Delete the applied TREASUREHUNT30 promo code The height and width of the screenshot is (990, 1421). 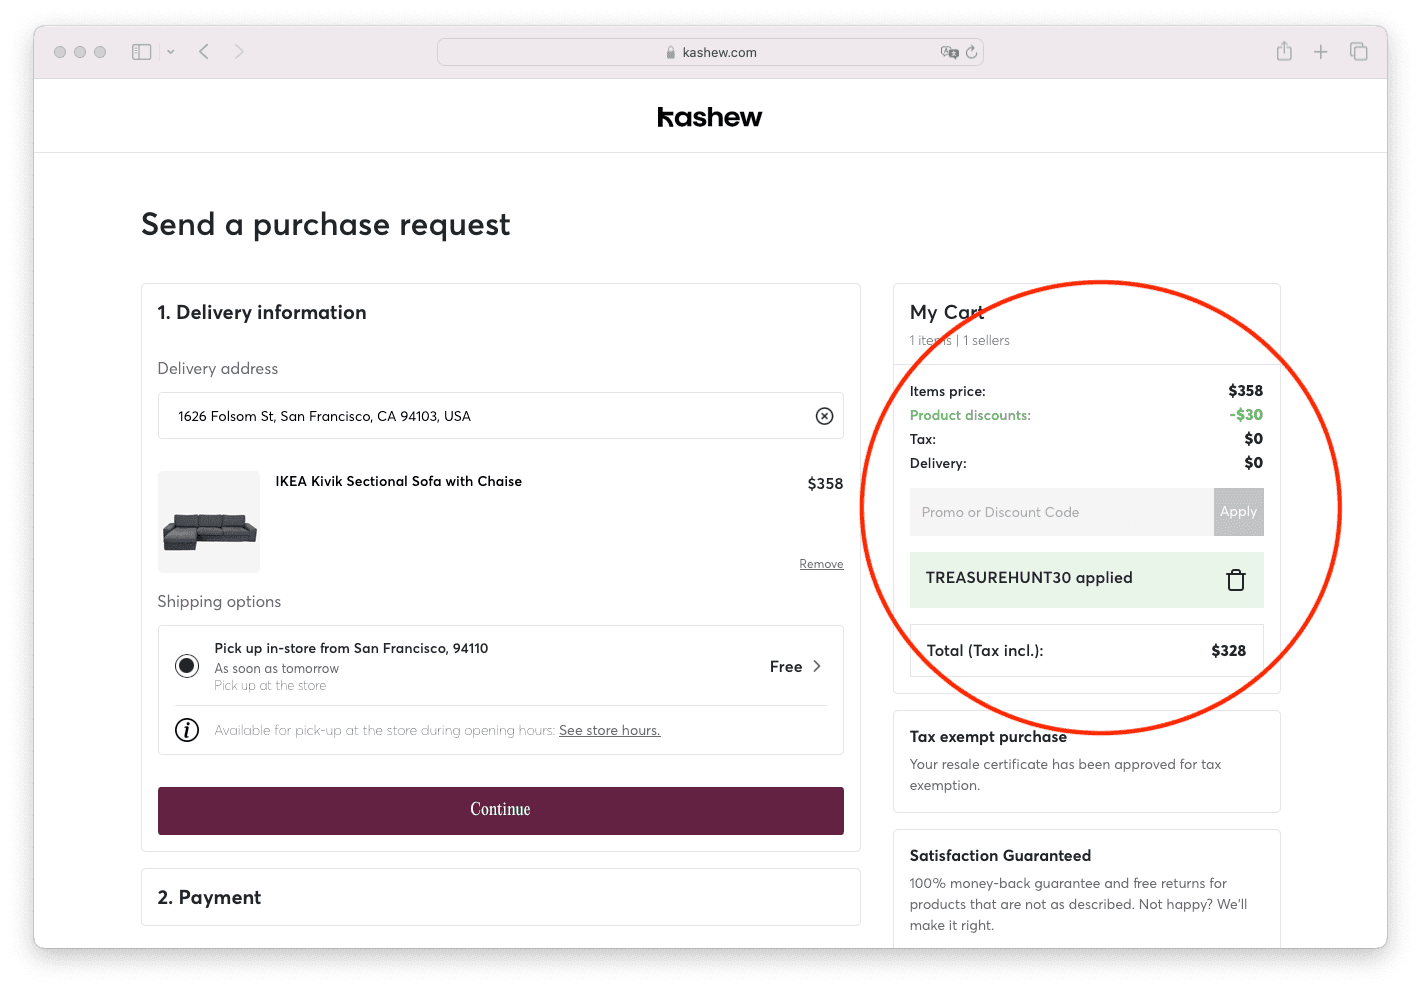pos(1236,580)
